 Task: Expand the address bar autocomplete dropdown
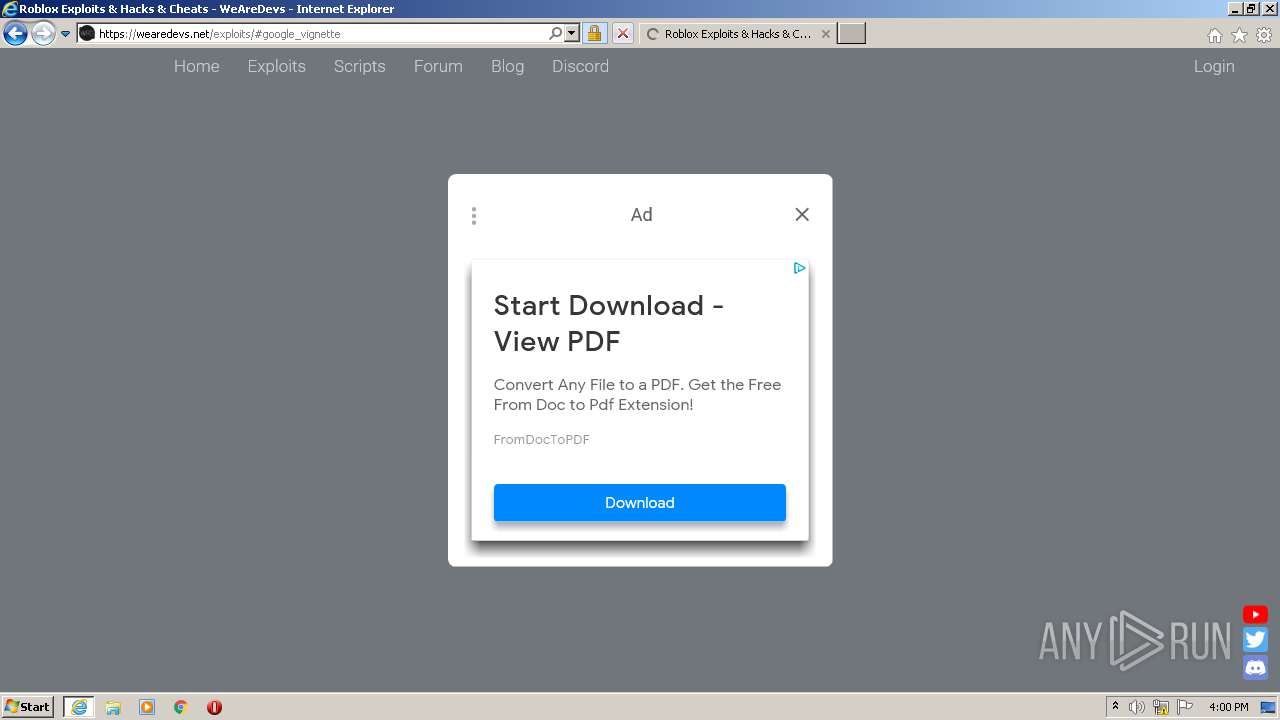click(572, 34)
